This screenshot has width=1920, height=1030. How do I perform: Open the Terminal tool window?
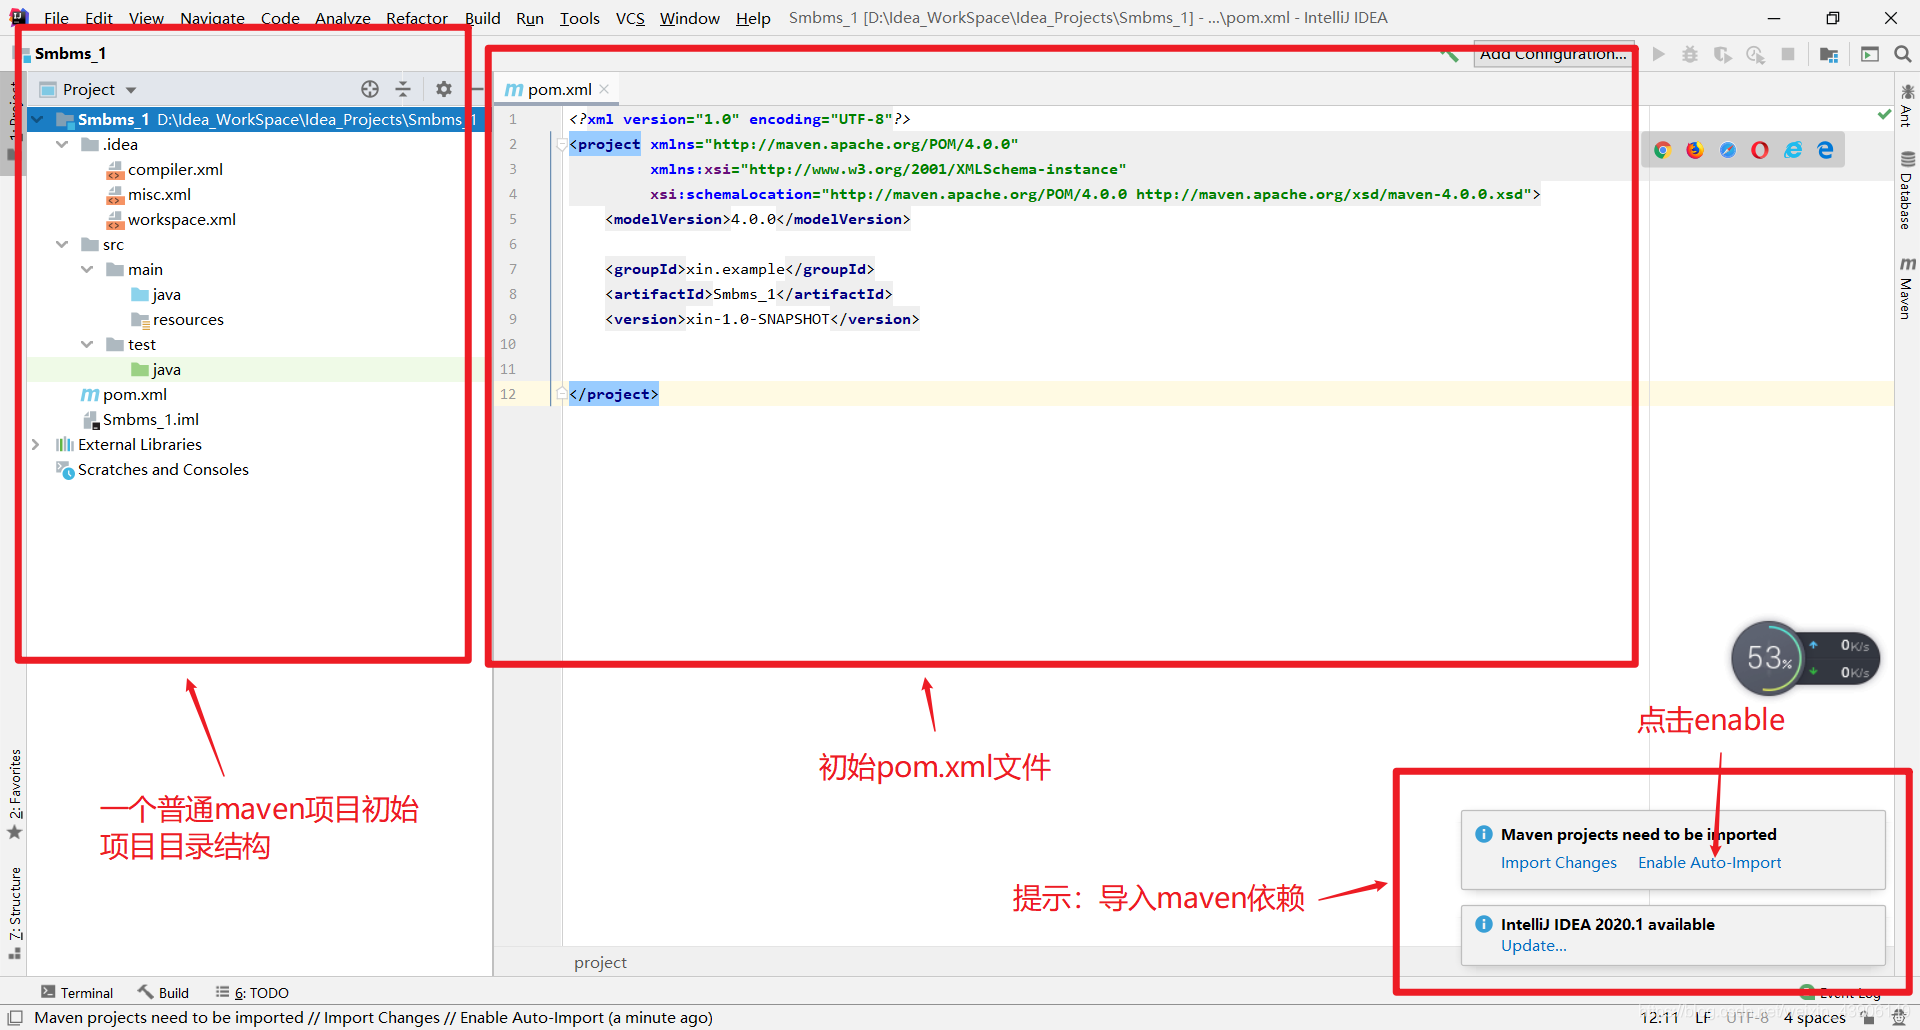click(77, 992)
